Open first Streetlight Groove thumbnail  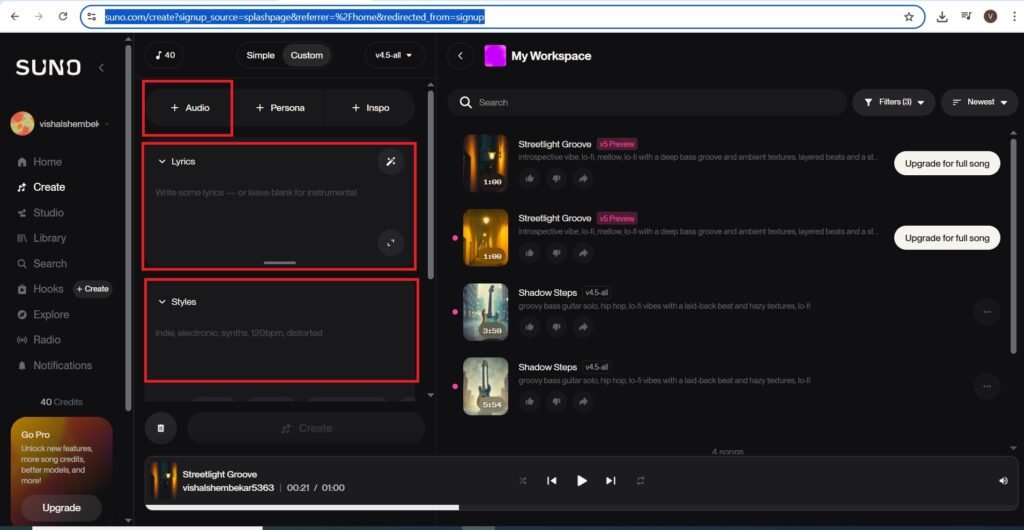pyautogui.click(x=485, y=163)
